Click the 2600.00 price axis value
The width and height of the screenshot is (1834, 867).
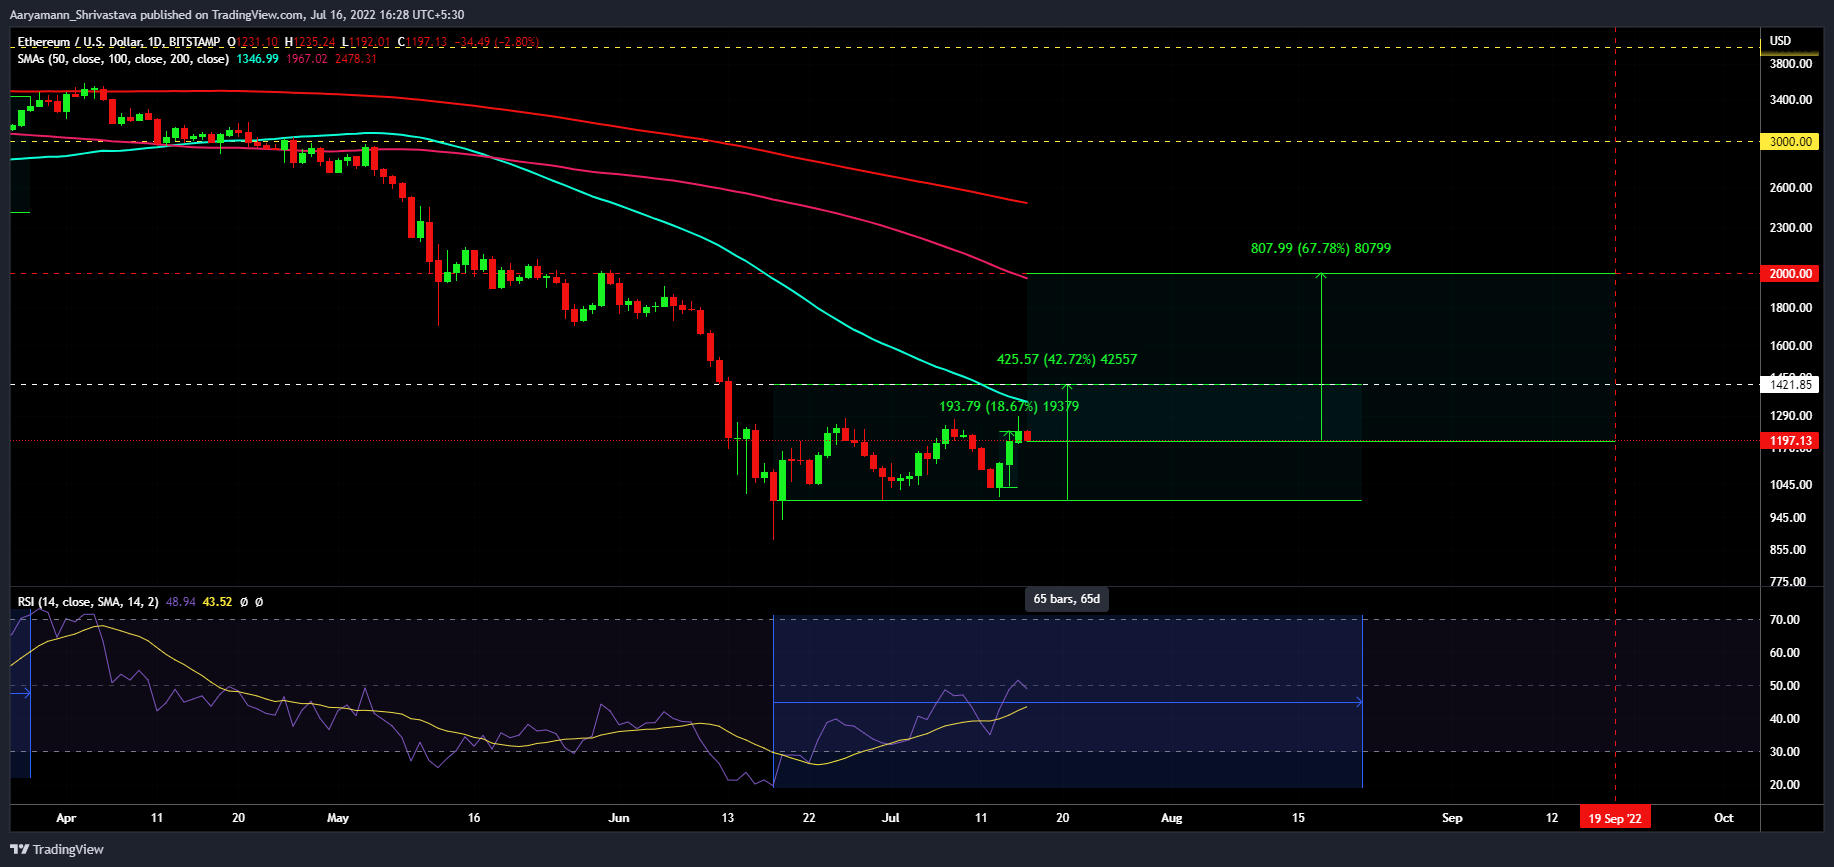pos(1790,188)
